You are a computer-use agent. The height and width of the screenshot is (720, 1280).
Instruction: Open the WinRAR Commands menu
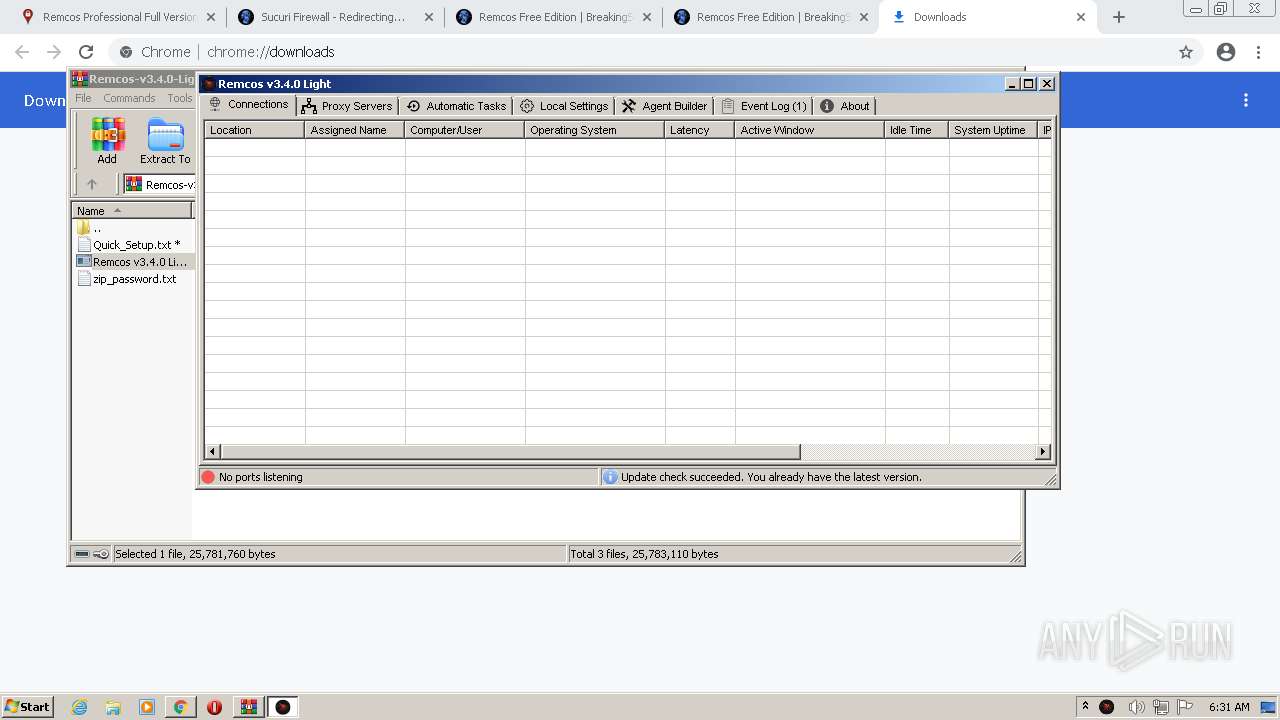pyautogui.click(x=129, y=98)
